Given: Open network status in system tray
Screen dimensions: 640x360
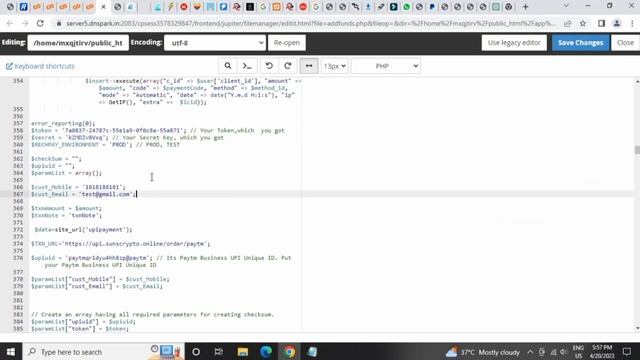Looking at the screenshot, I should [553, 352].
